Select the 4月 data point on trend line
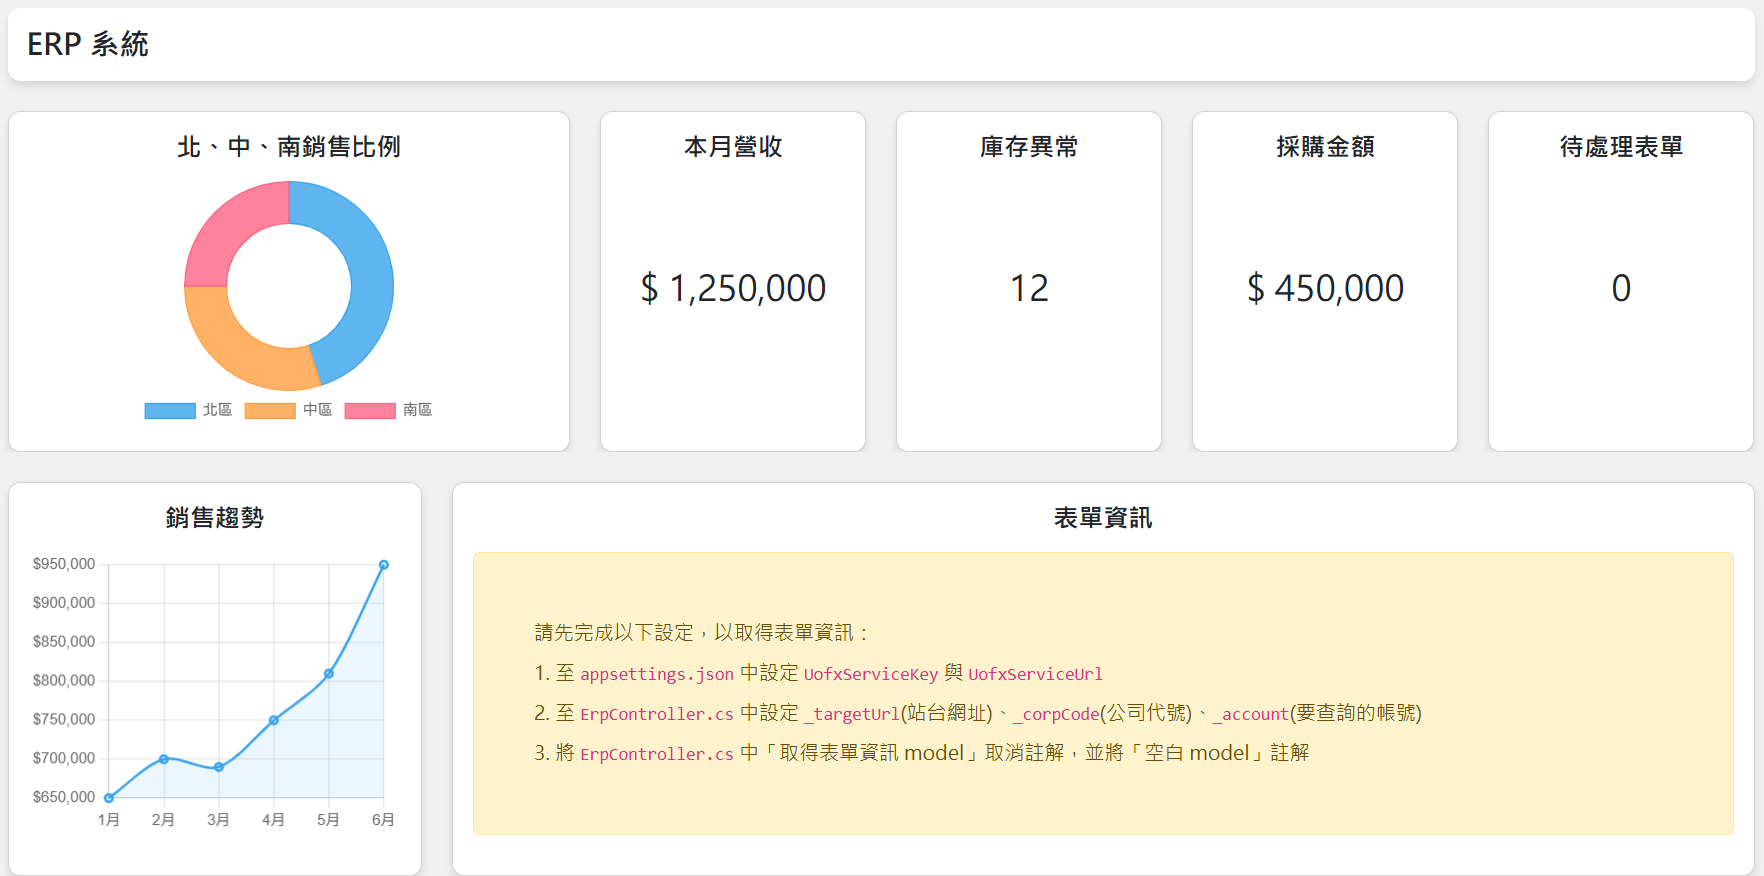This screenshot has width=1764, height=876. (274, 720)
